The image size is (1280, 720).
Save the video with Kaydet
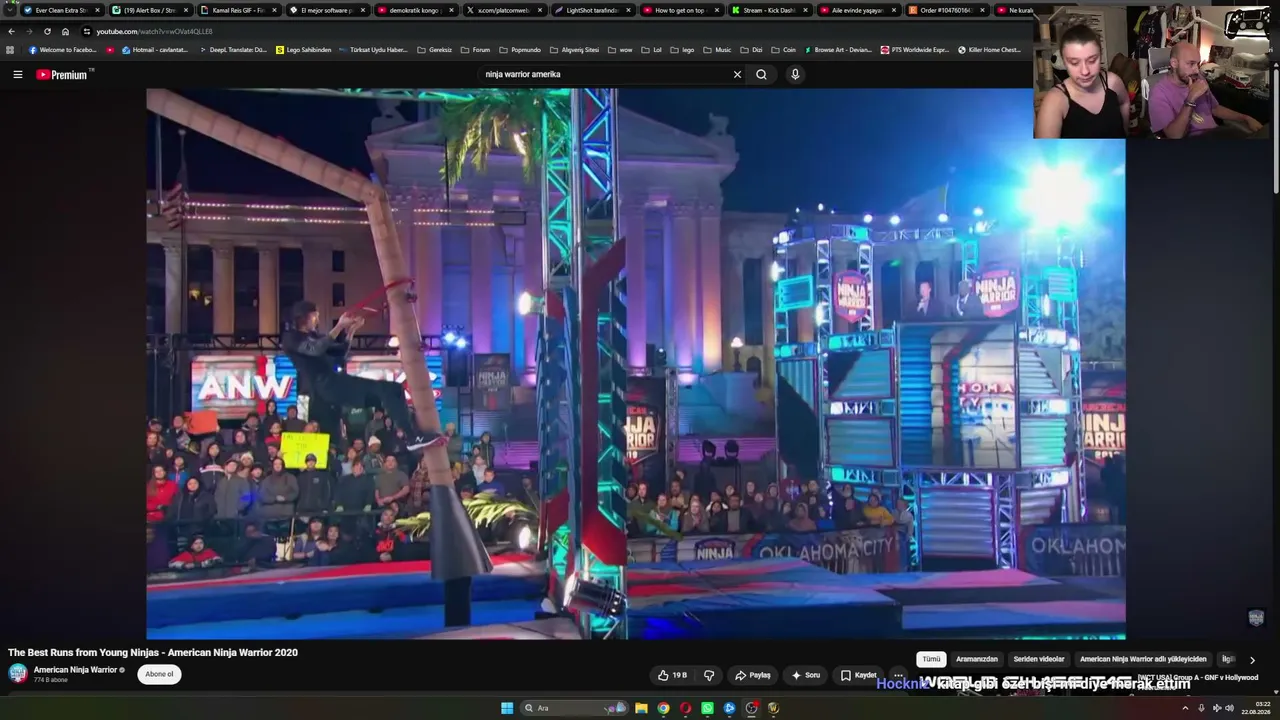point(859,675)
